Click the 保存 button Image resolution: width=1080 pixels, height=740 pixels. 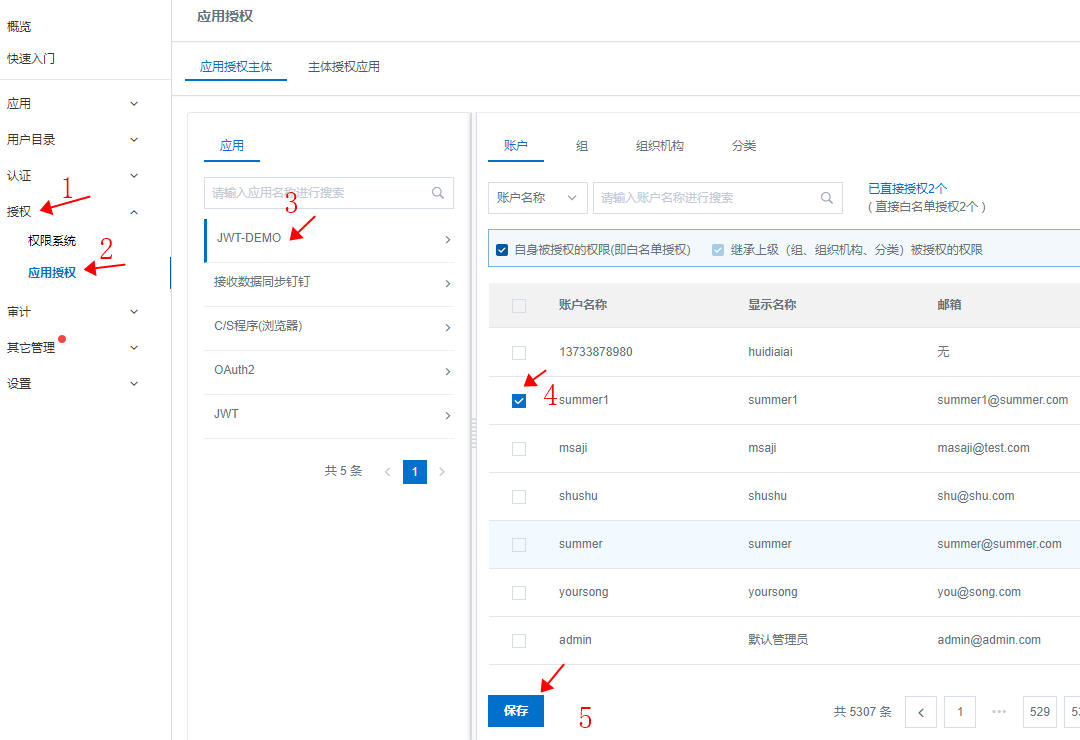516,711
